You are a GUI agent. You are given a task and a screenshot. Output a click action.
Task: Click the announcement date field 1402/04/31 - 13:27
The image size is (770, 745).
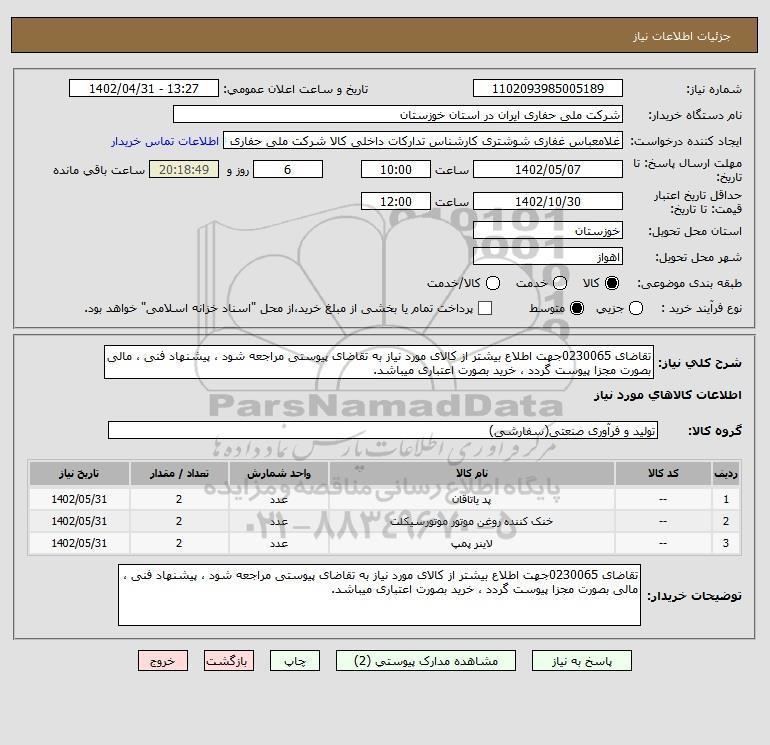(144, 88)
